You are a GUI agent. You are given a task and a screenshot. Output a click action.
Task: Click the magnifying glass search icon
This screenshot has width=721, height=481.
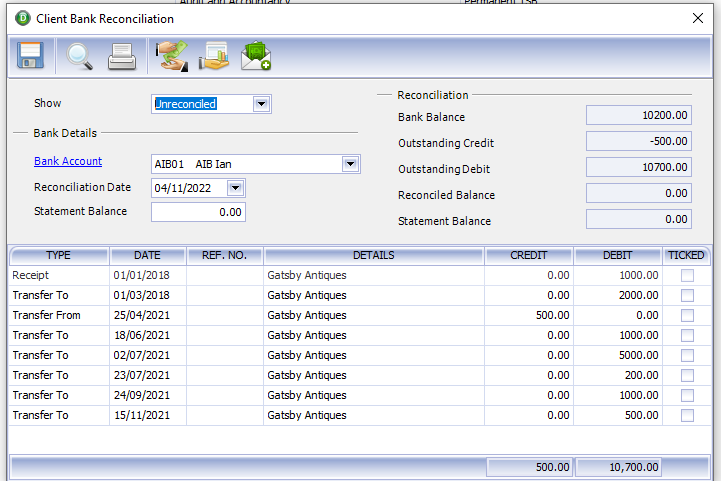[x=79, y=56]
